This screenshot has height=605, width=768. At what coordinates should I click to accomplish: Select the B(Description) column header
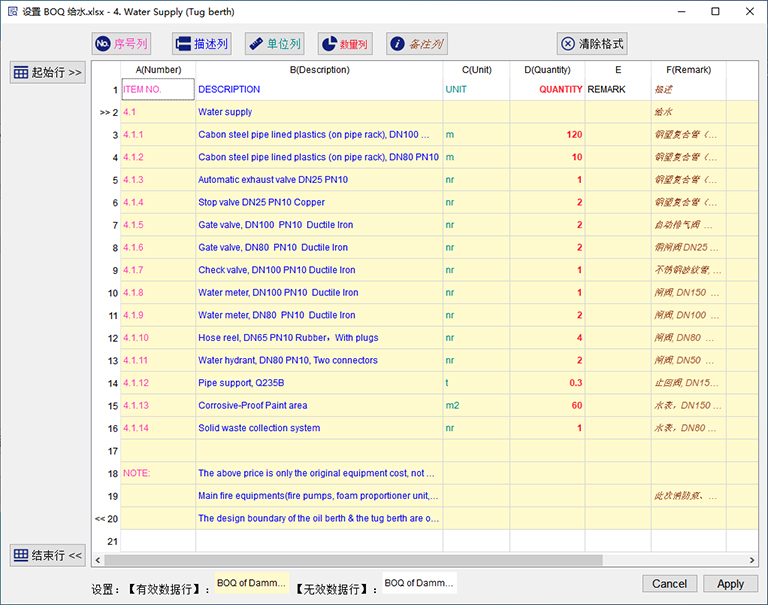coord(319,70)
